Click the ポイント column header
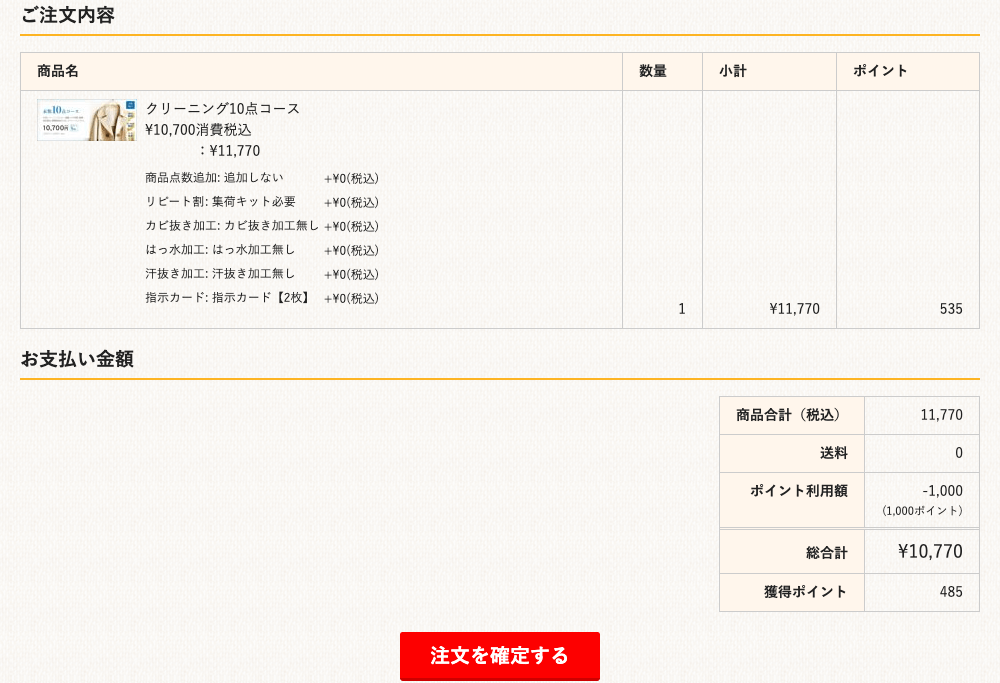This screenshot has height=683, width=1000. tap(880, 71)
